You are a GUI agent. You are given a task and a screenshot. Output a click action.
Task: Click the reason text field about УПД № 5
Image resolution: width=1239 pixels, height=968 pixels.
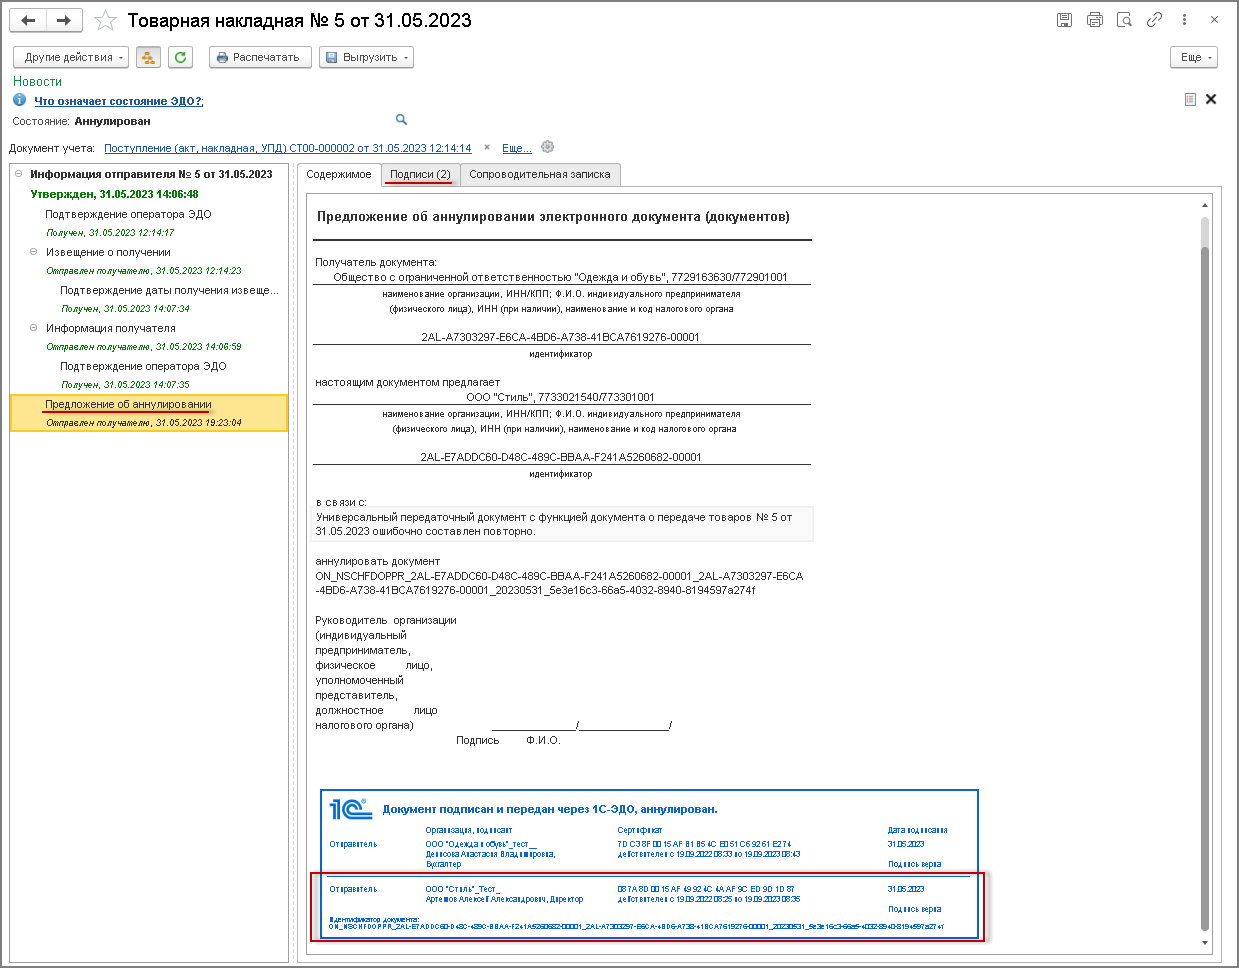click(x=563, y=524)
